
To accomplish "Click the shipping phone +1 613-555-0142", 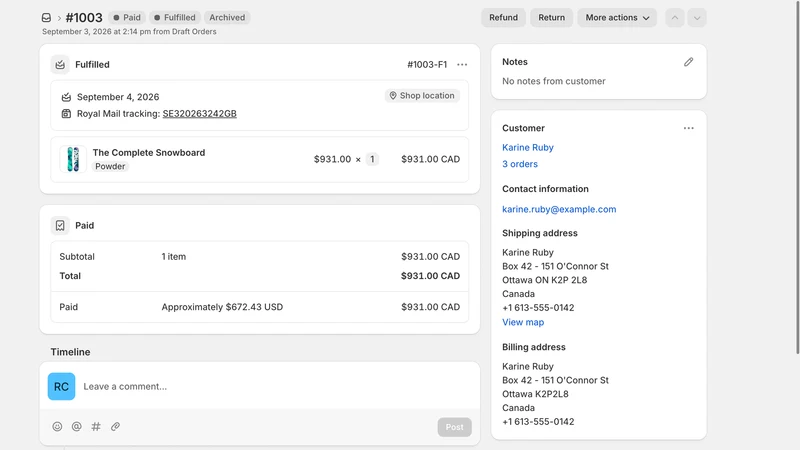I will point(538,308).
